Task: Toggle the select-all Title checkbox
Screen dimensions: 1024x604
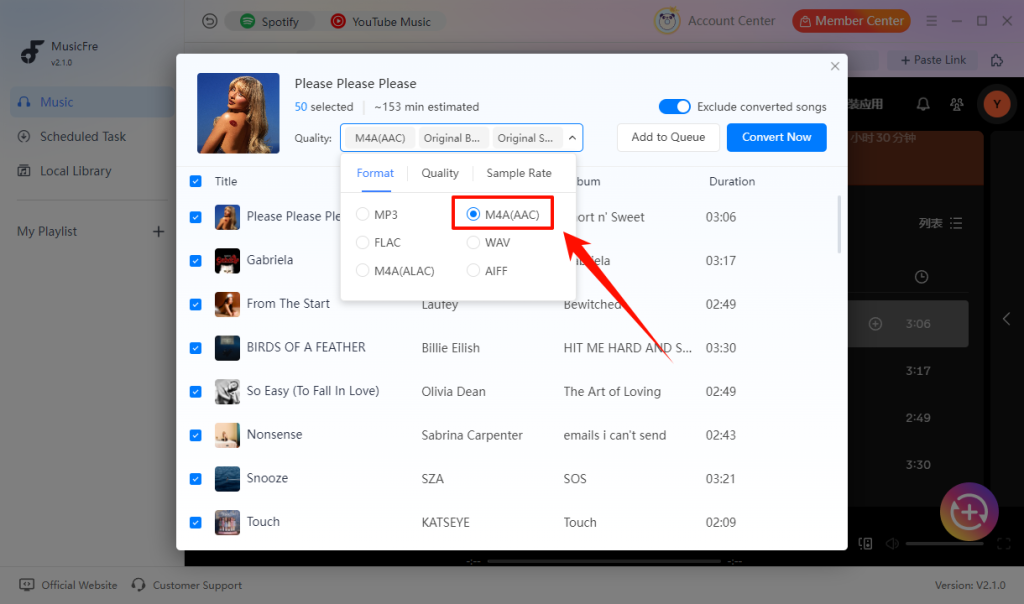Action: pos(195,181)
